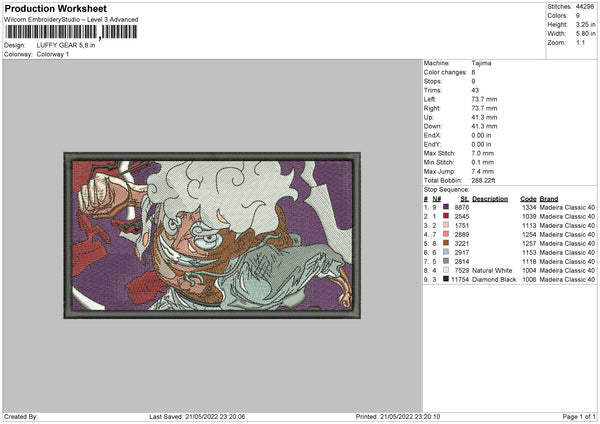Click the EndX value 0.00 in
Viewport: 600px width, 424px height.
coord(481,135)
